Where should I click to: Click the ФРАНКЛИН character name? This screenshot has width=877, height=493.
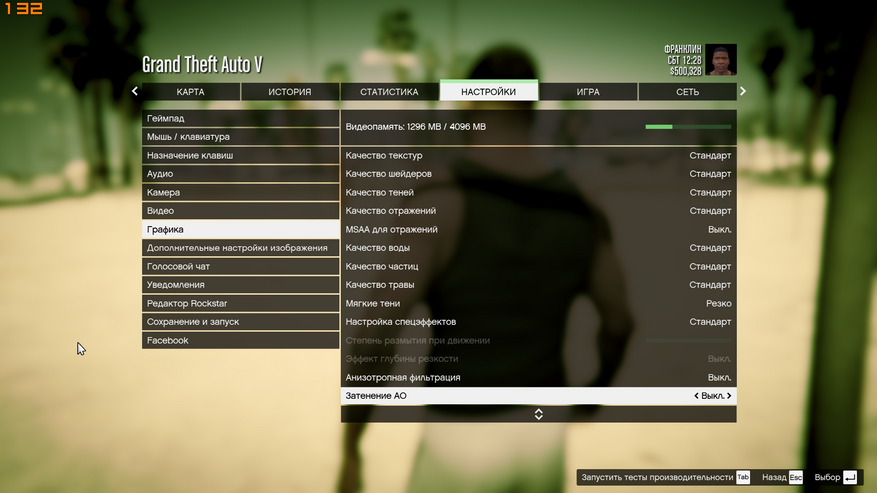(682, 49)
